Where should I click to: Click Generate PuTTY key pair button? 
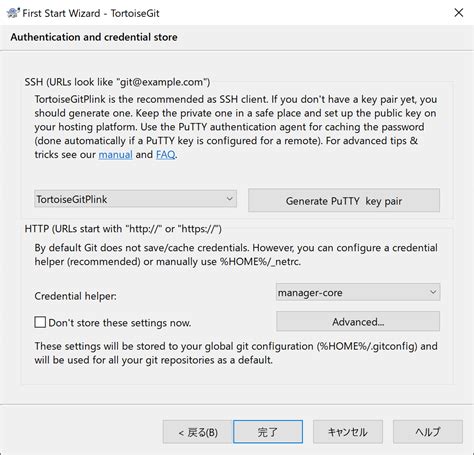[x=344, y=201]
